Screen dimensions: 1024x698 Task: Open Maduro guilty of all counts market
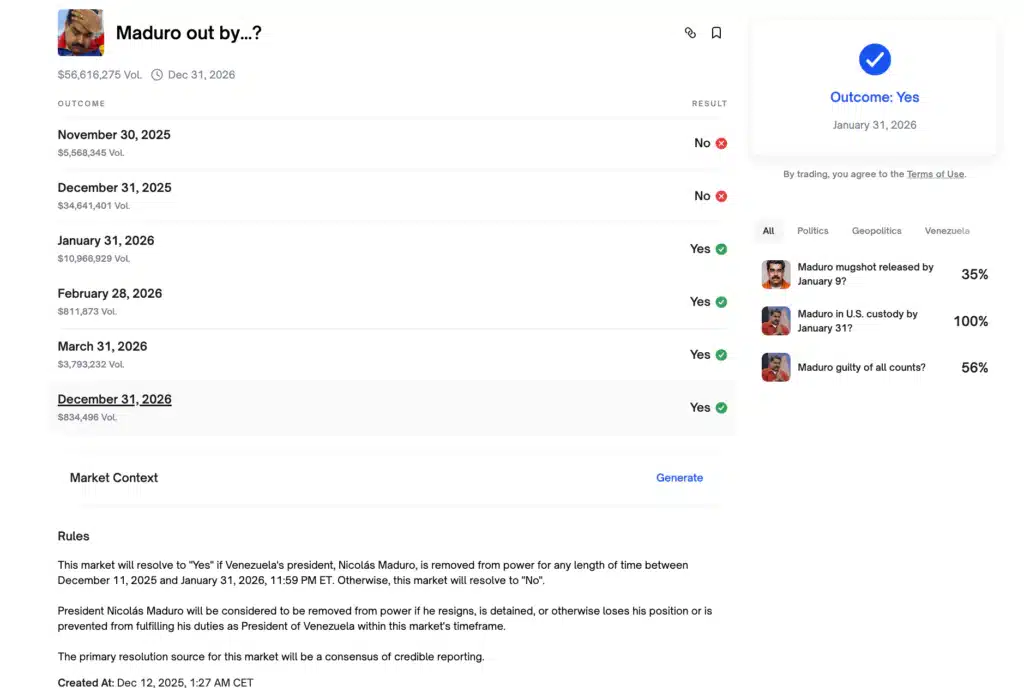pos(861,367)
